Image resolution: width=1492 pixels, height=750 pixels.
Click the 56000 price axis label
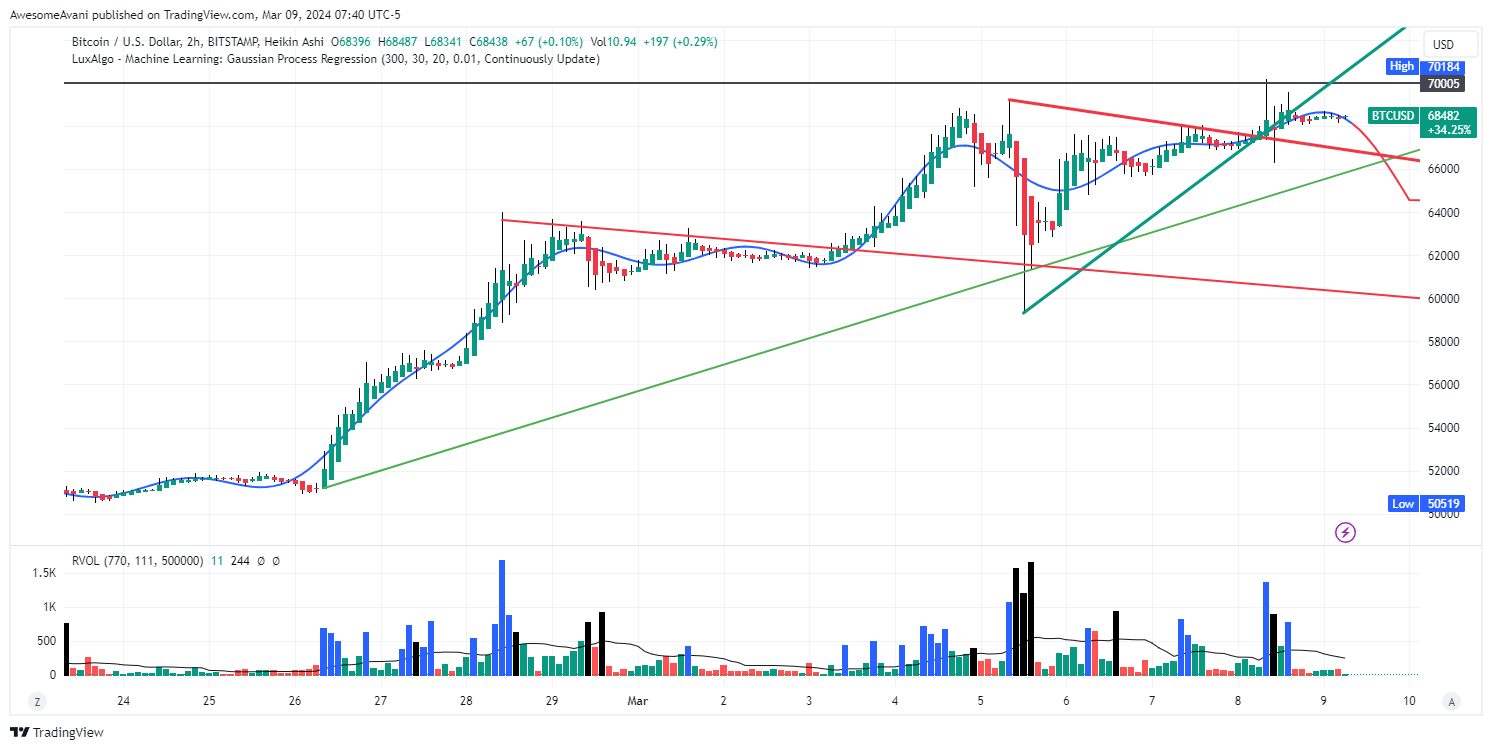(1445, 384)
